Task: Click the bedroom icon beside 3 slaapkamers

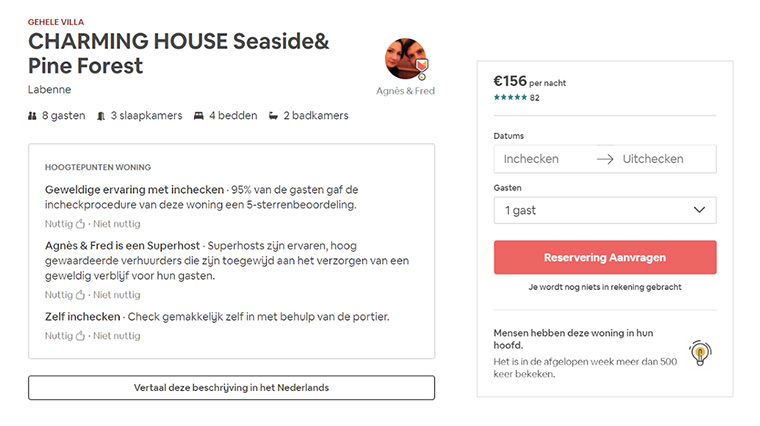Action: point(101,116)
